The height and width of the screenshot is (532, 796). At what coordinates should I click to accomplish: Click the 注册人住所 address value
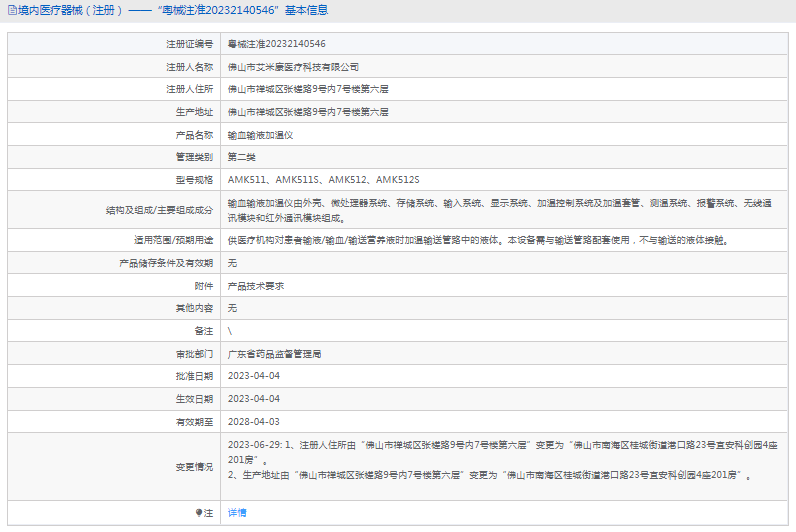pos(308,89)
